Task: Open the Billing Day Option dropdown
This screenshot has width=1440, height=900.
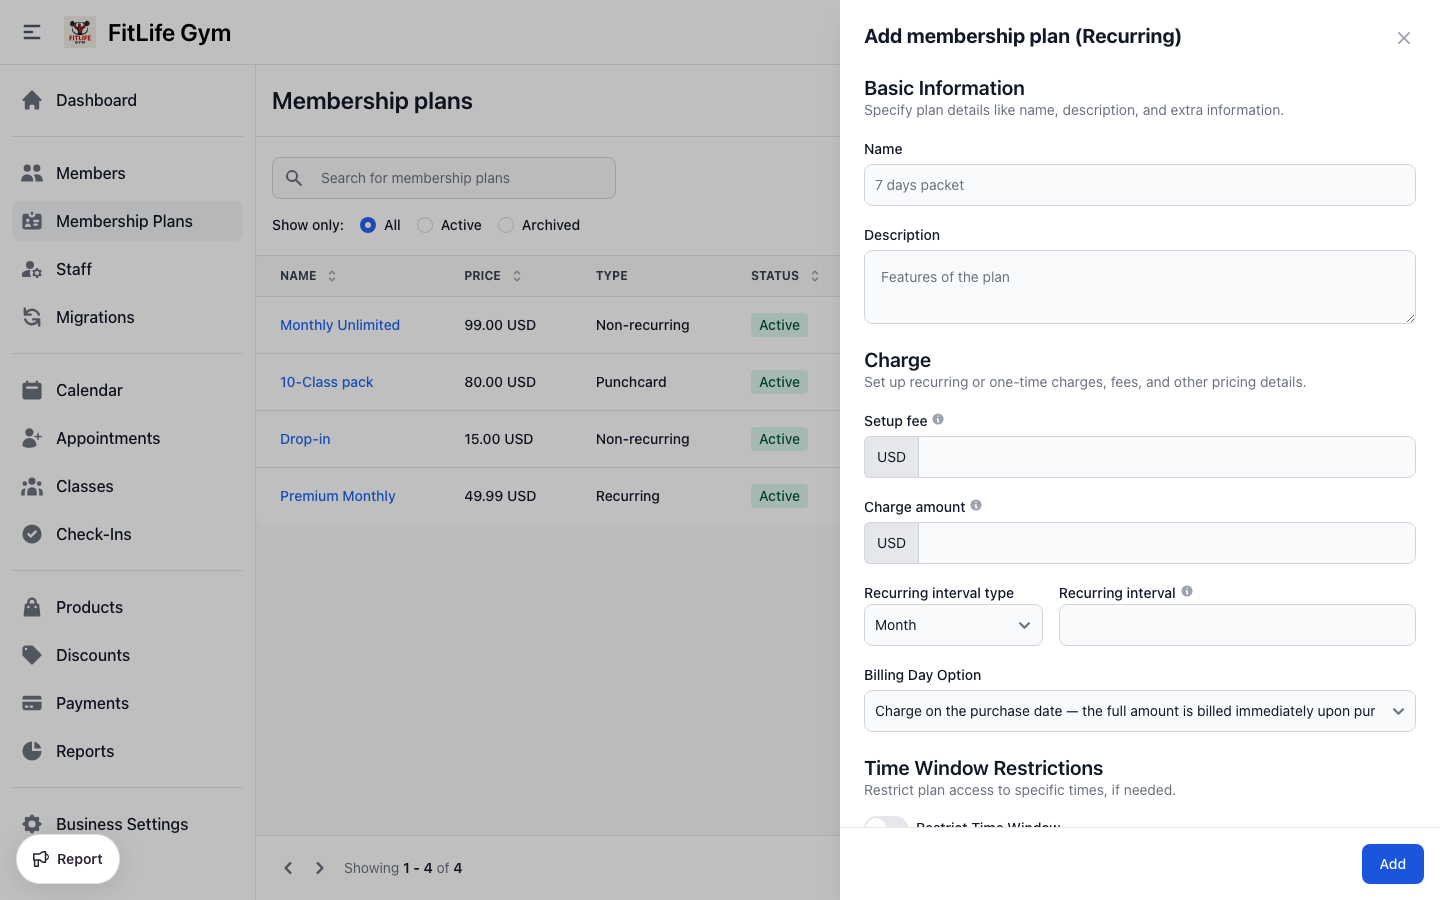Action: click(x=1139, y=711)
